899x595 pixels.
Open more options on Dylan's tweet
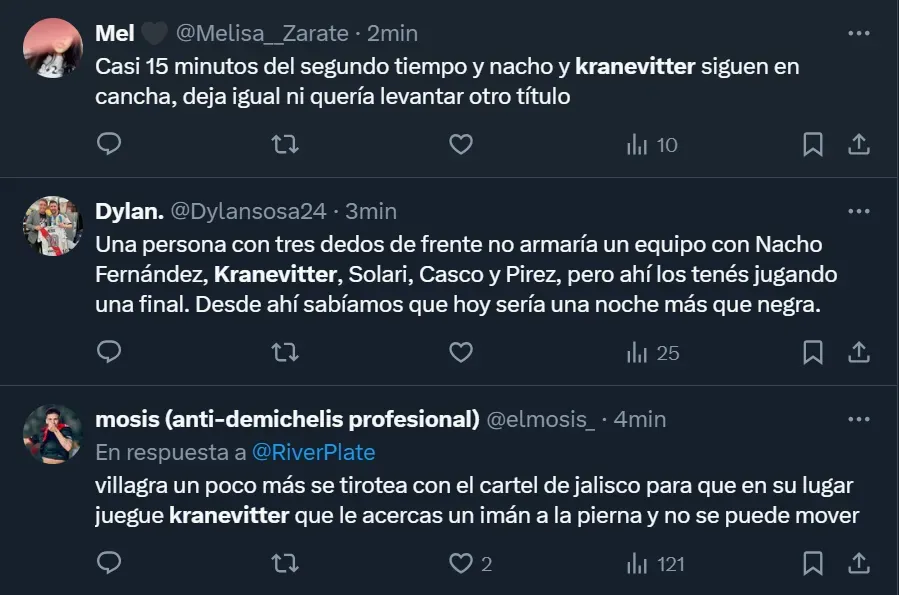[x=858, y=211]
